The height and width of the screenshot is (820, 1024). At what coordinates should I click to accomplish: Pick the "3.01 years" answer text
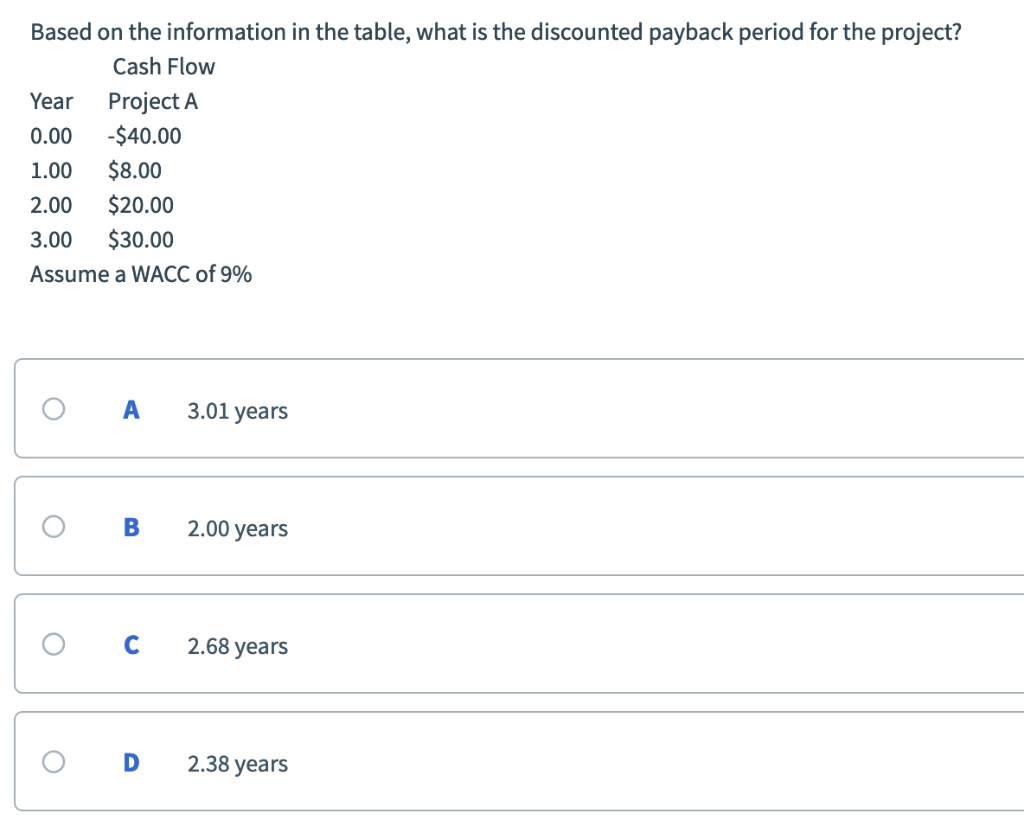[x=237, y=411]
